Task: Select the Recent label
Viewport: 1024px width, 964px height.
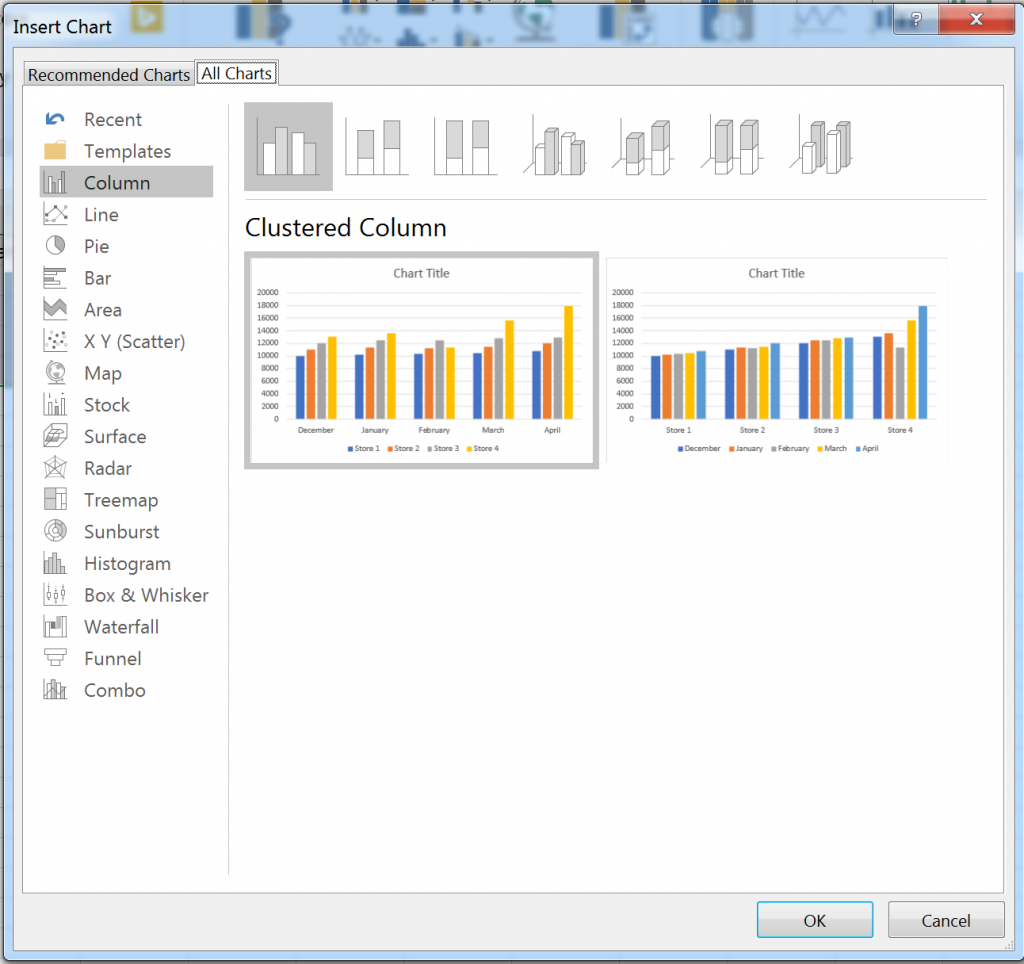Action: pos(113,120)
